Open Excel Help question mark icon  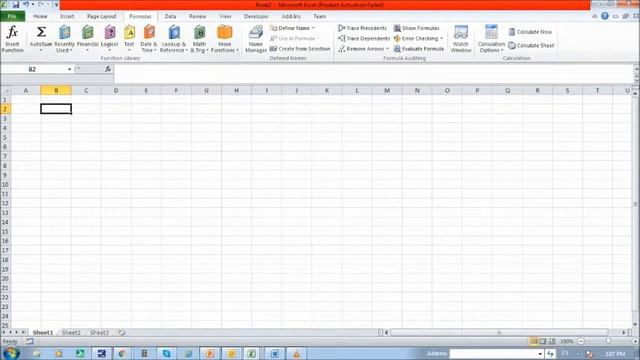click(604, 16)
